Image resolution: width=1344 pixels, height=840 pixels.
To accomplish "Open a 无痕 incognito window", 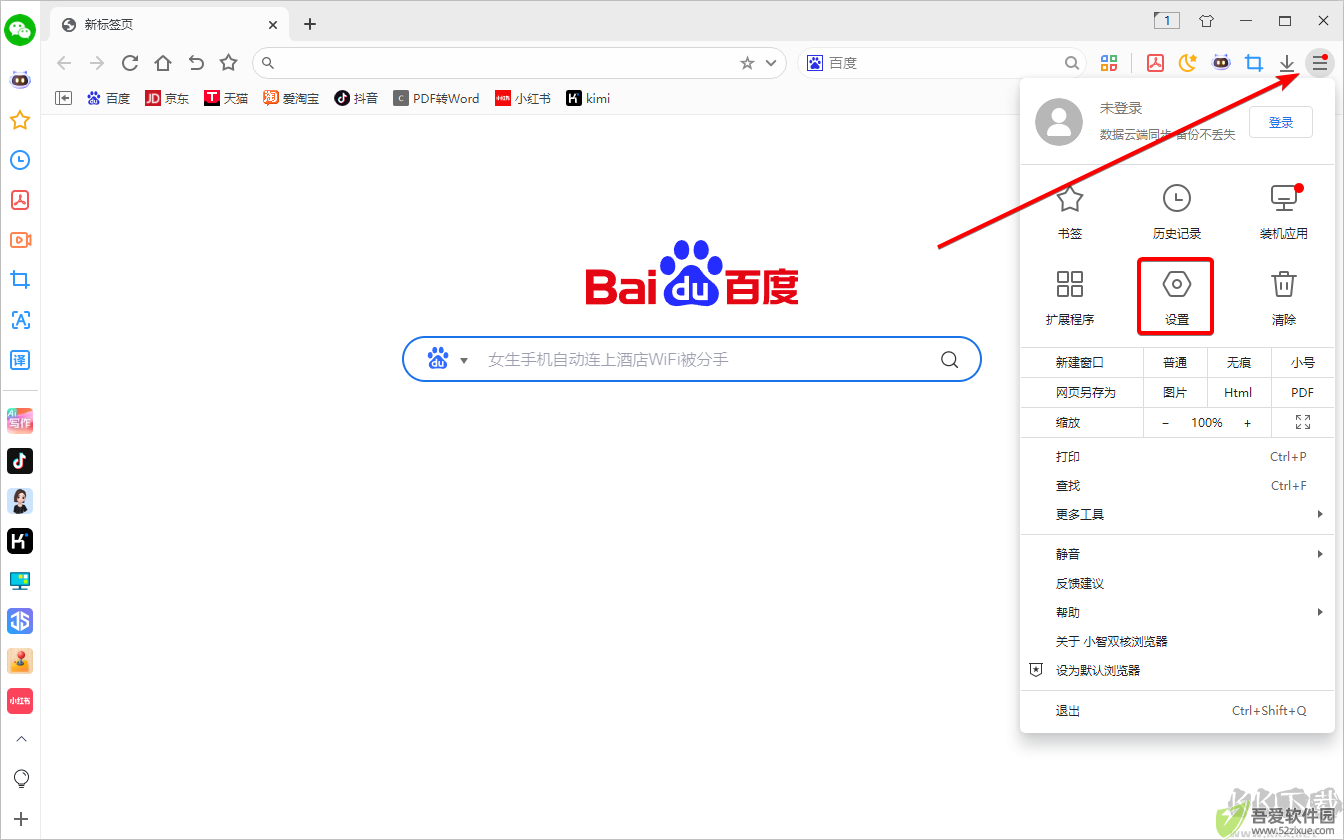I will click(x=1239, y=363).
